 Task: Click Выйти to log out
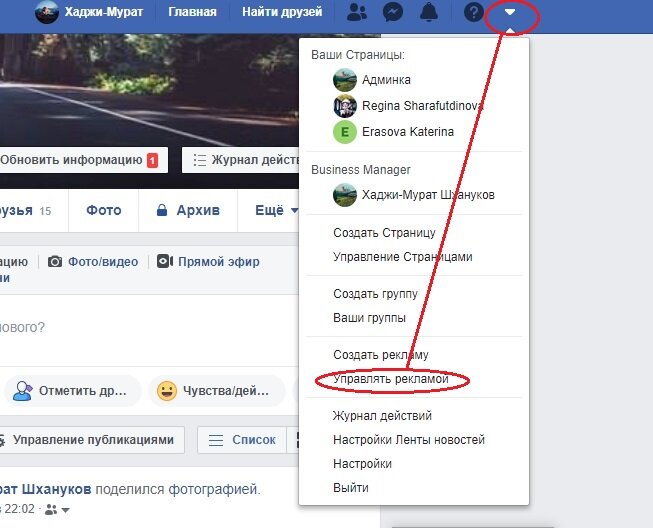pyautogui.click(x=351, y=488)
